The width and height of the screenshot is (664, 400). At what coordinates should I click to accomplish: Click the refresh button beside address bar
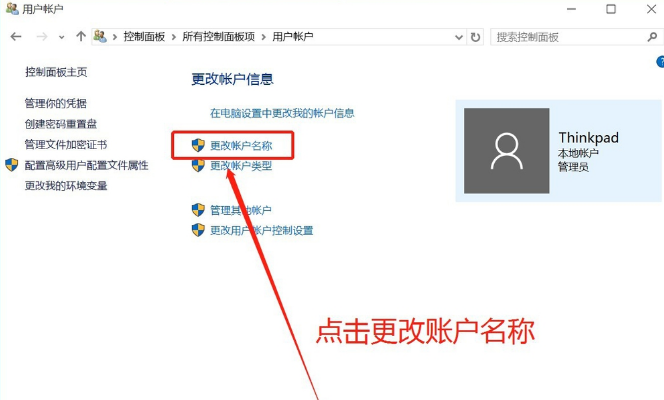(x=475, y=36)
